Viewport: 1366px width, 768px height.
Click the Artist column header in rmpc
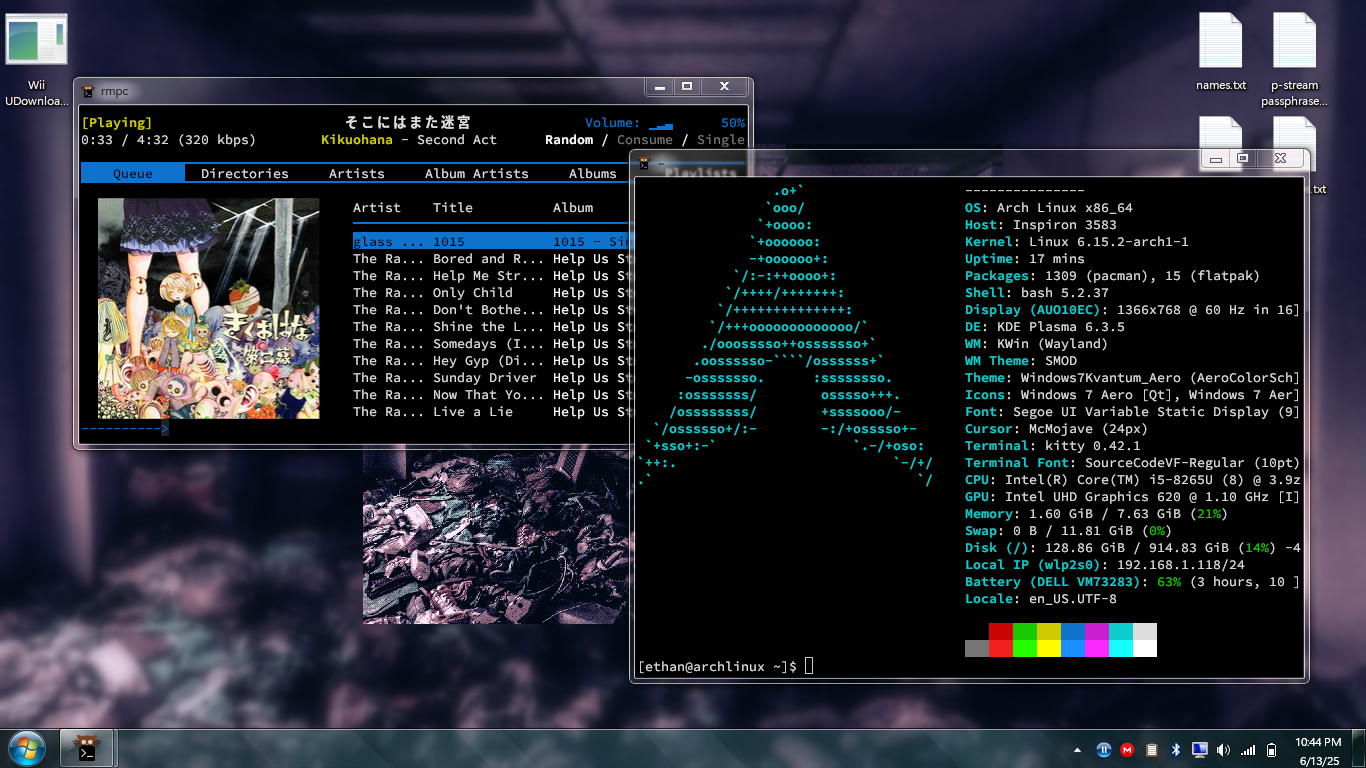coord(377,208)
